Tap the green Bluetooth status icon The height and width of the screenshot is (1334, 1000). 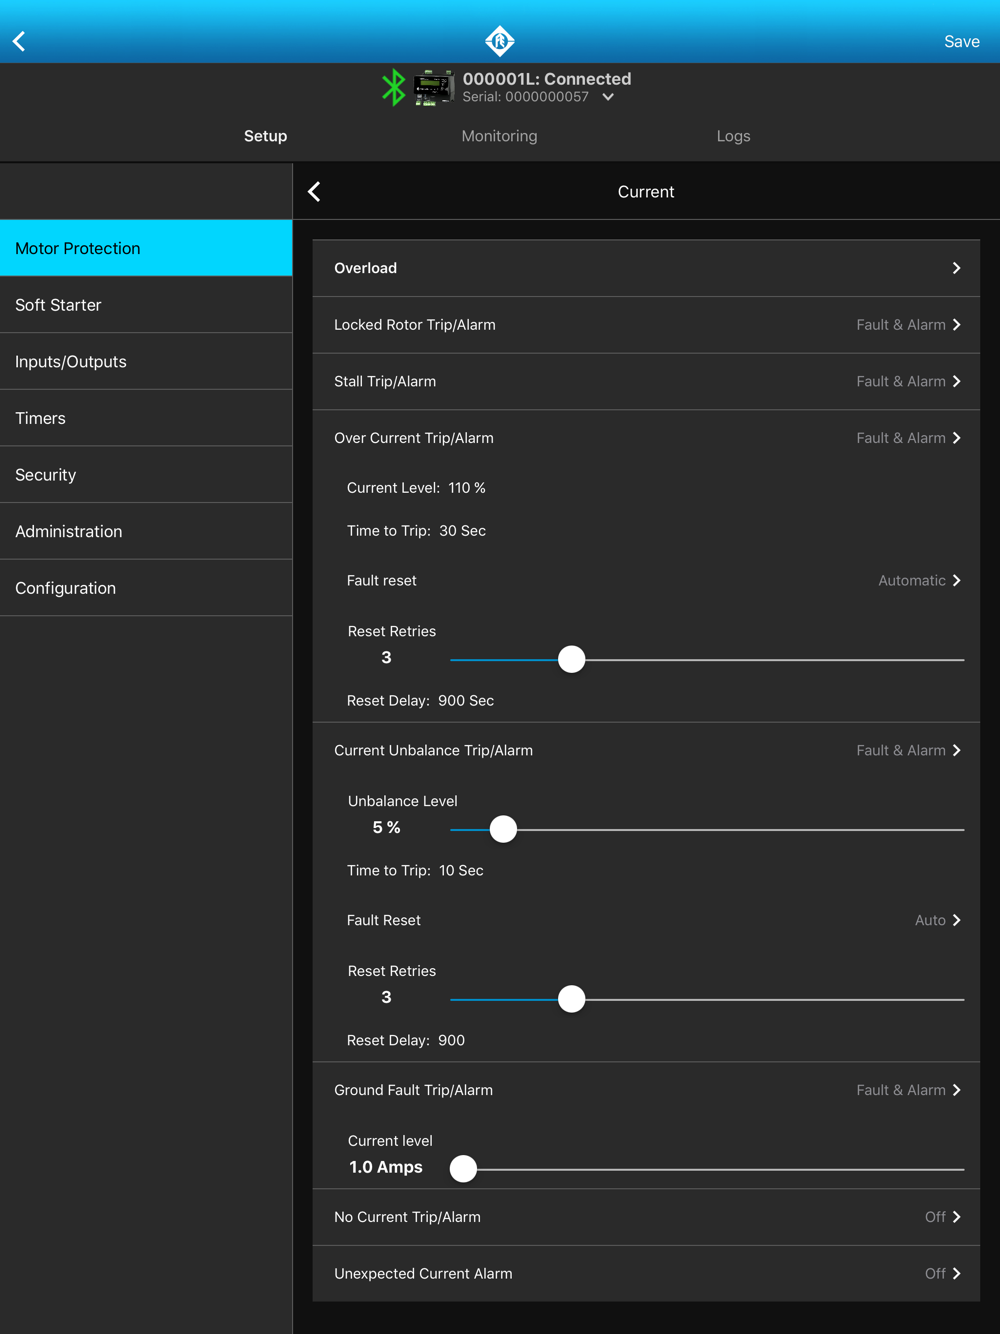pyautogui.click(x=393, y=88)
